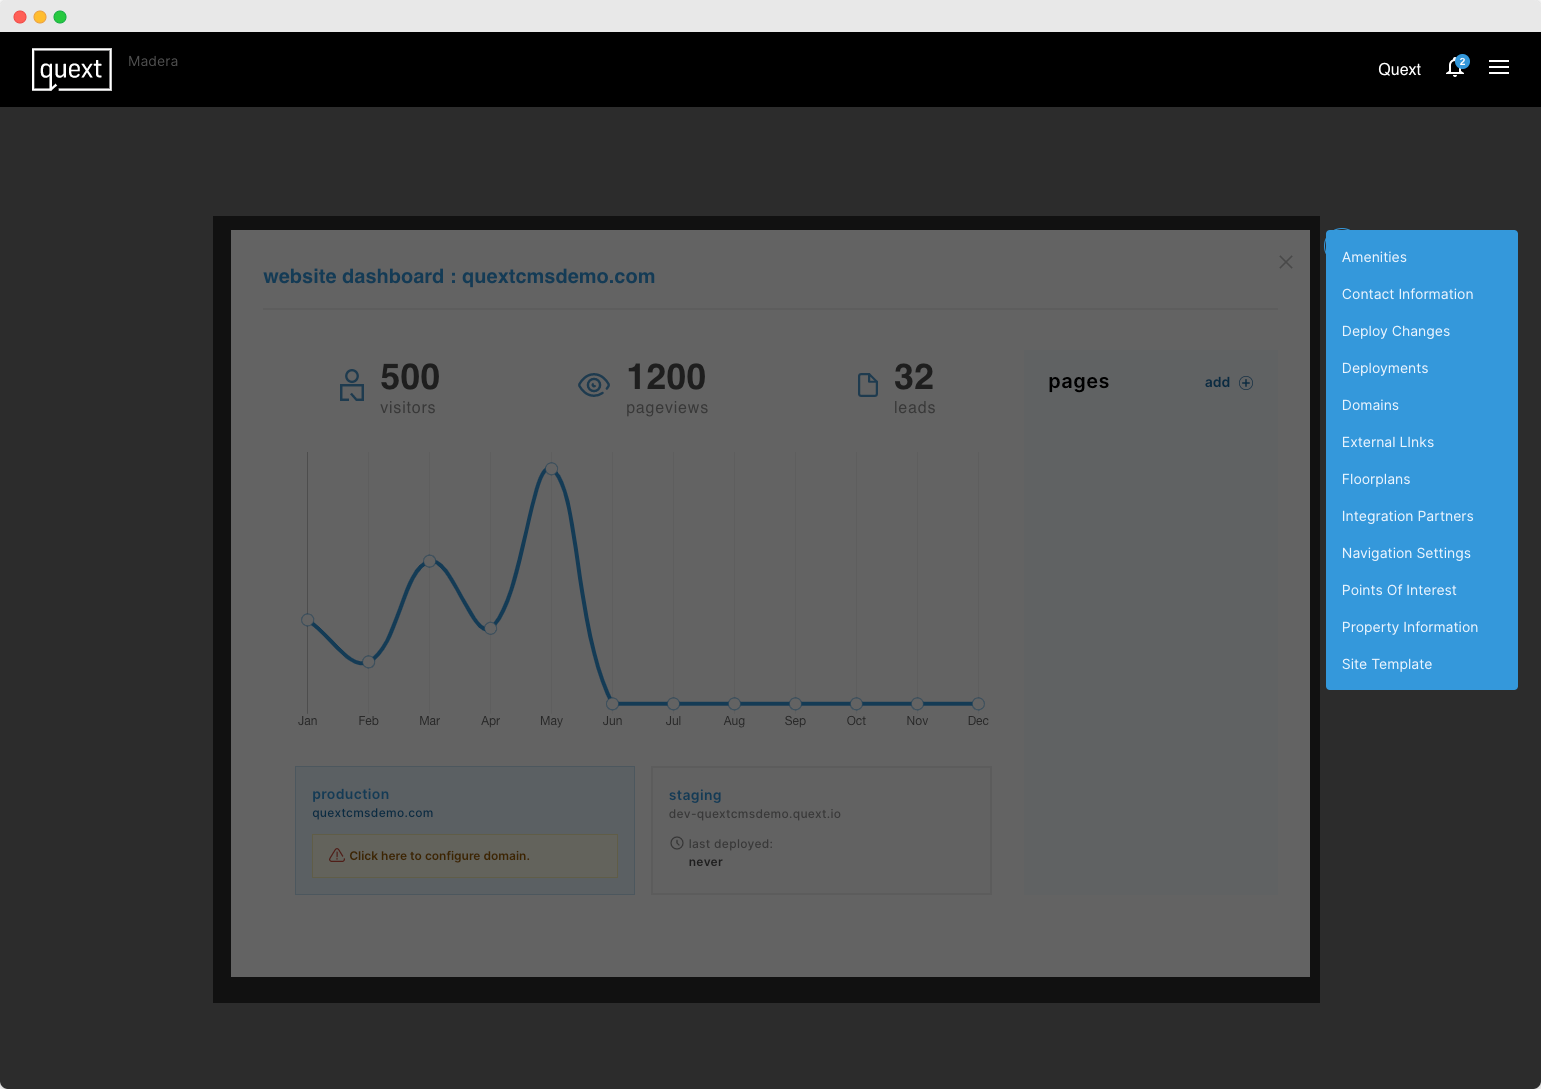Click the pageviews eye icon
The height and width of the screenshot is (1089, 1541).
pyautogui.click(x=594, y=385)
